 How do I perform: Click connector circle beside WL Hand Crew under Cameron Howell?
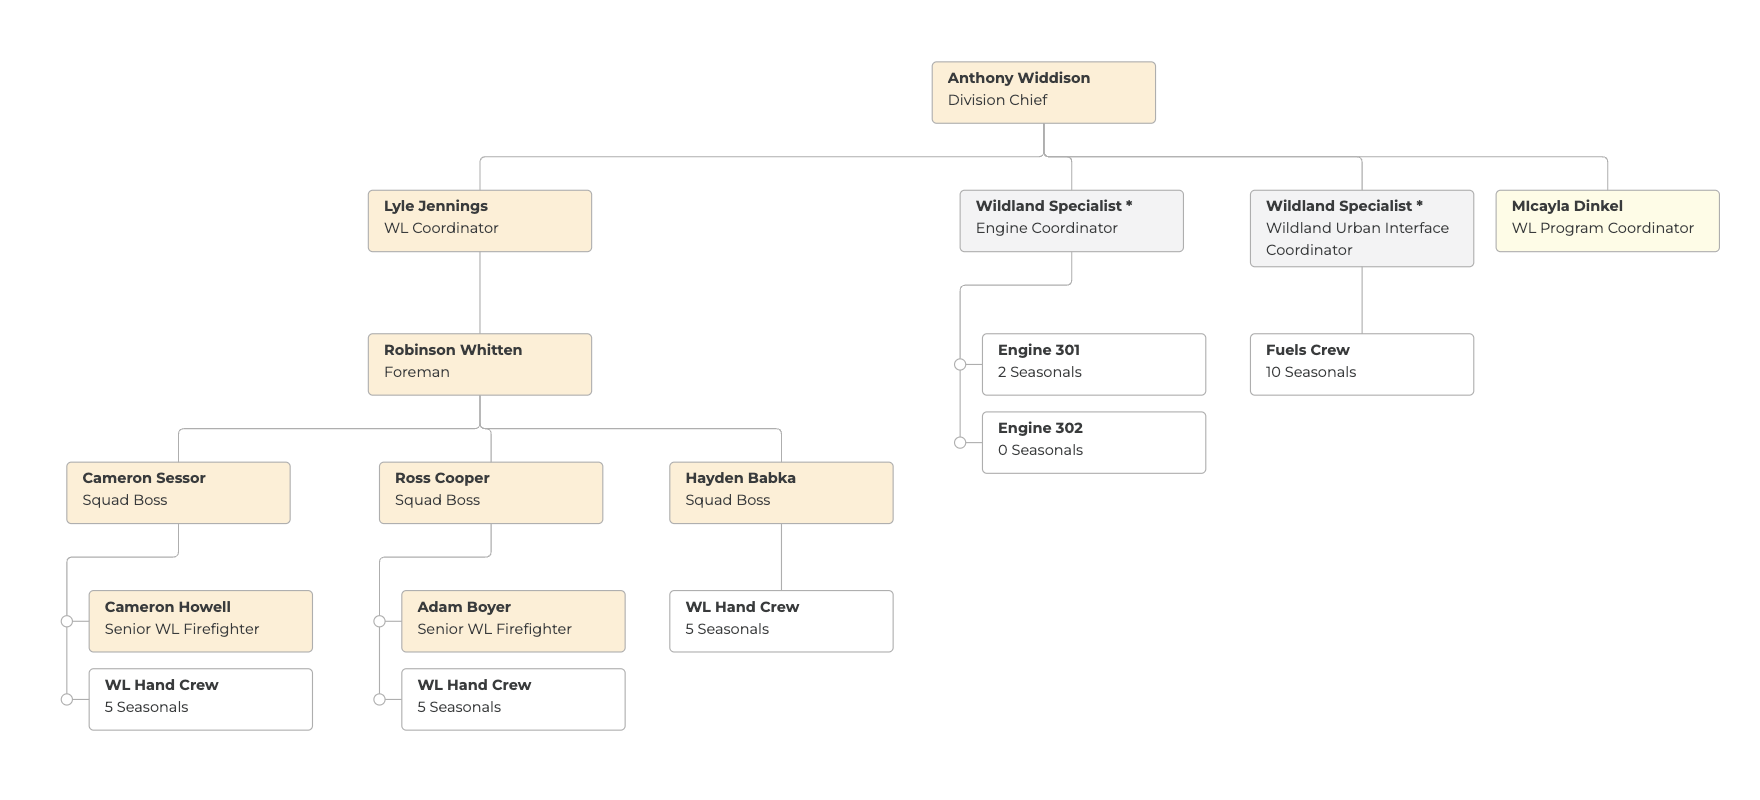[x=67, y=699]
